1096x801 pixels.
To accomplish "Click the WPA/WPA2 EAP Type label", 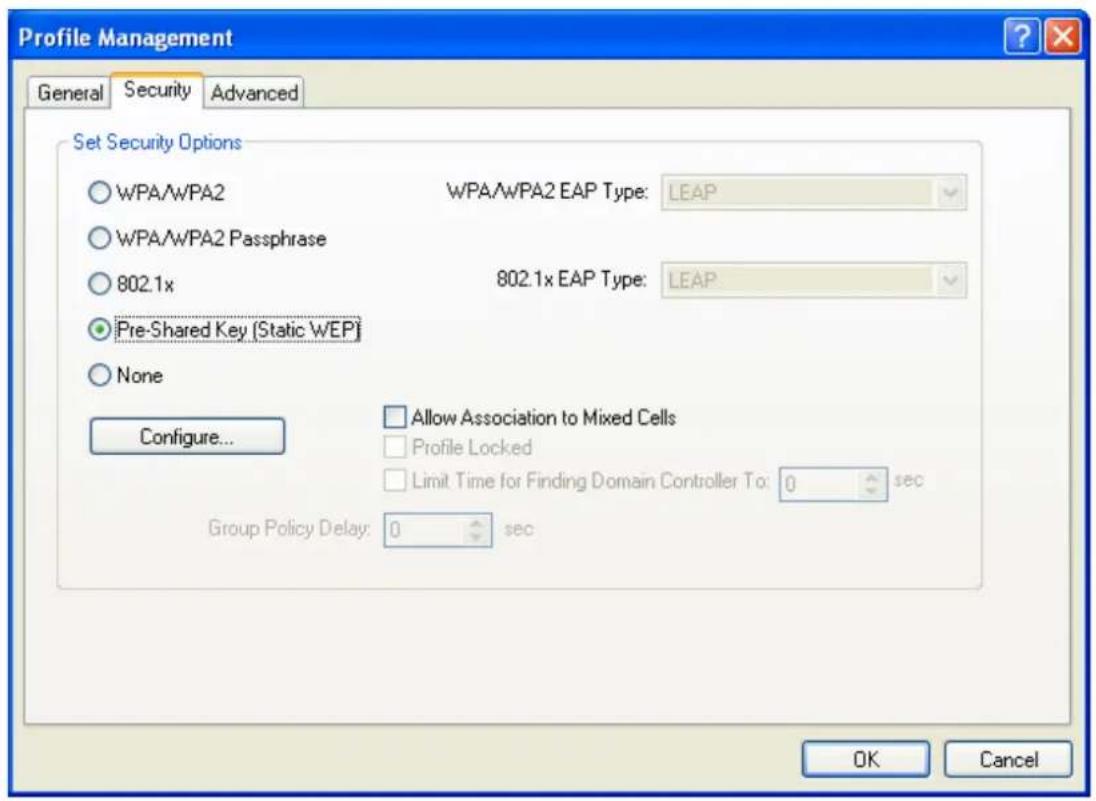I will tap(547, 192).
